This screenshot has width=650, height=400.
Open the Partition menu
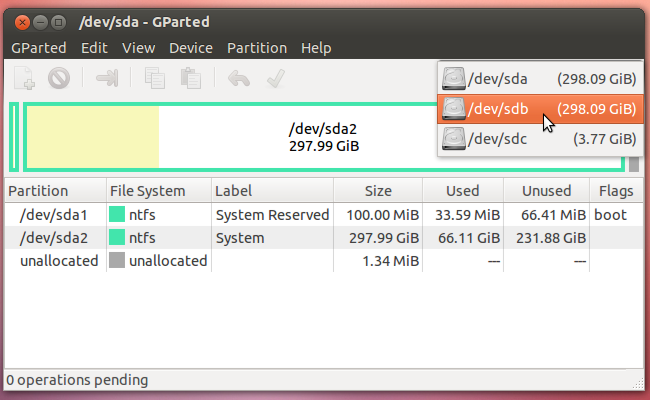tap(257, 48)
